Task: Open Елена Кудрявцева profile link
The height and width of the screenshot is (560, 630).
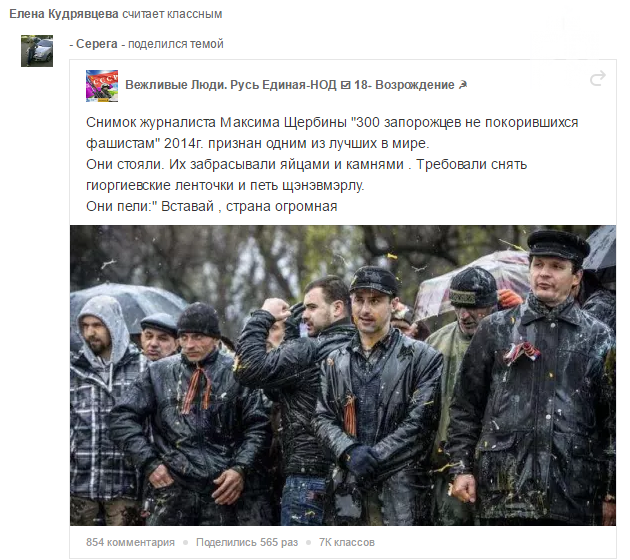Action: [x=64, y=14]
